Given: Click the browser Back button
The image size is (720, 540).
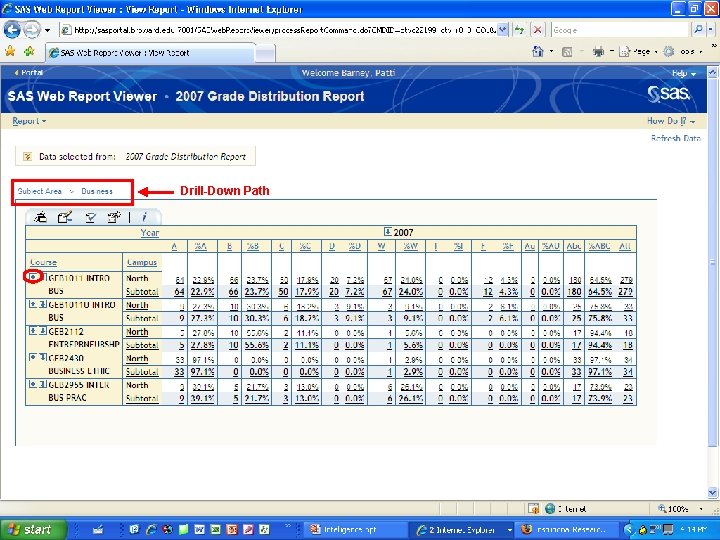Looking at the screenshot, I should click(12, 30).
